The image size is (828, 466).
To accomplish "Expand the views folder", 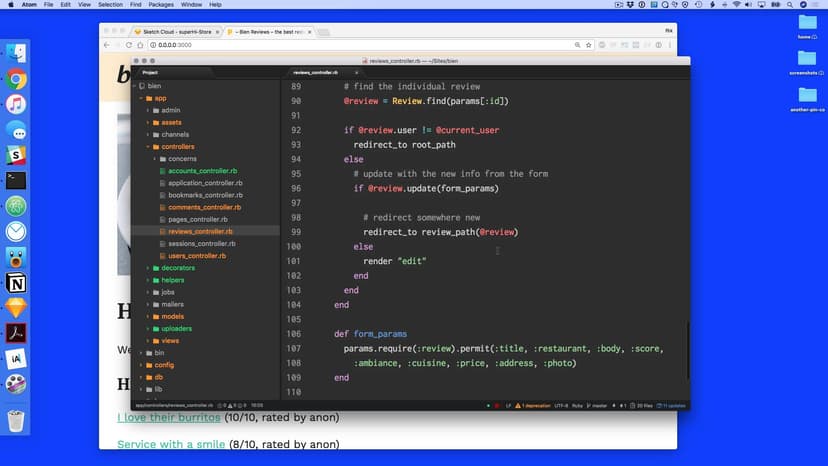I will click(x=170, y=341).
